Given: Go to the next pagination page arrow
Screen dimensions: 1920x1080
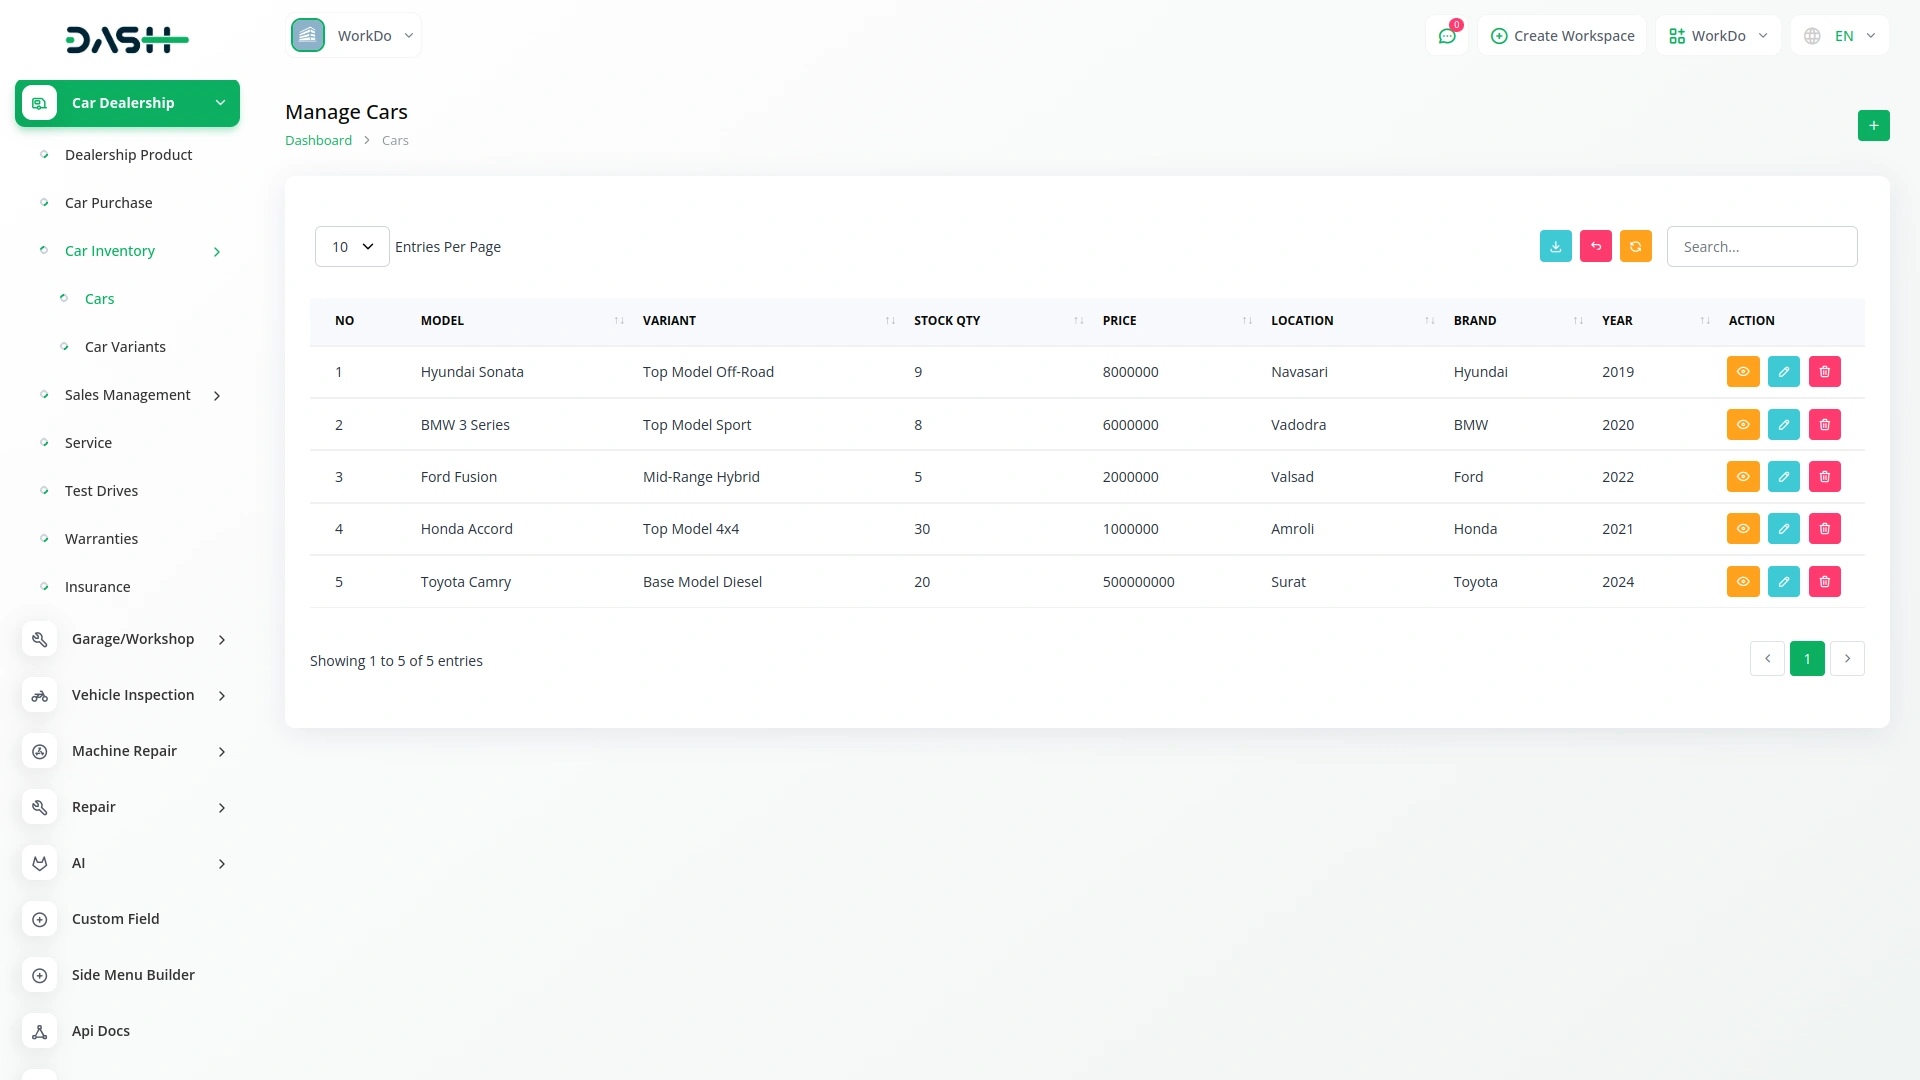Looking at the screenshot, I should pyautogui.click(x=1847, y=659).
